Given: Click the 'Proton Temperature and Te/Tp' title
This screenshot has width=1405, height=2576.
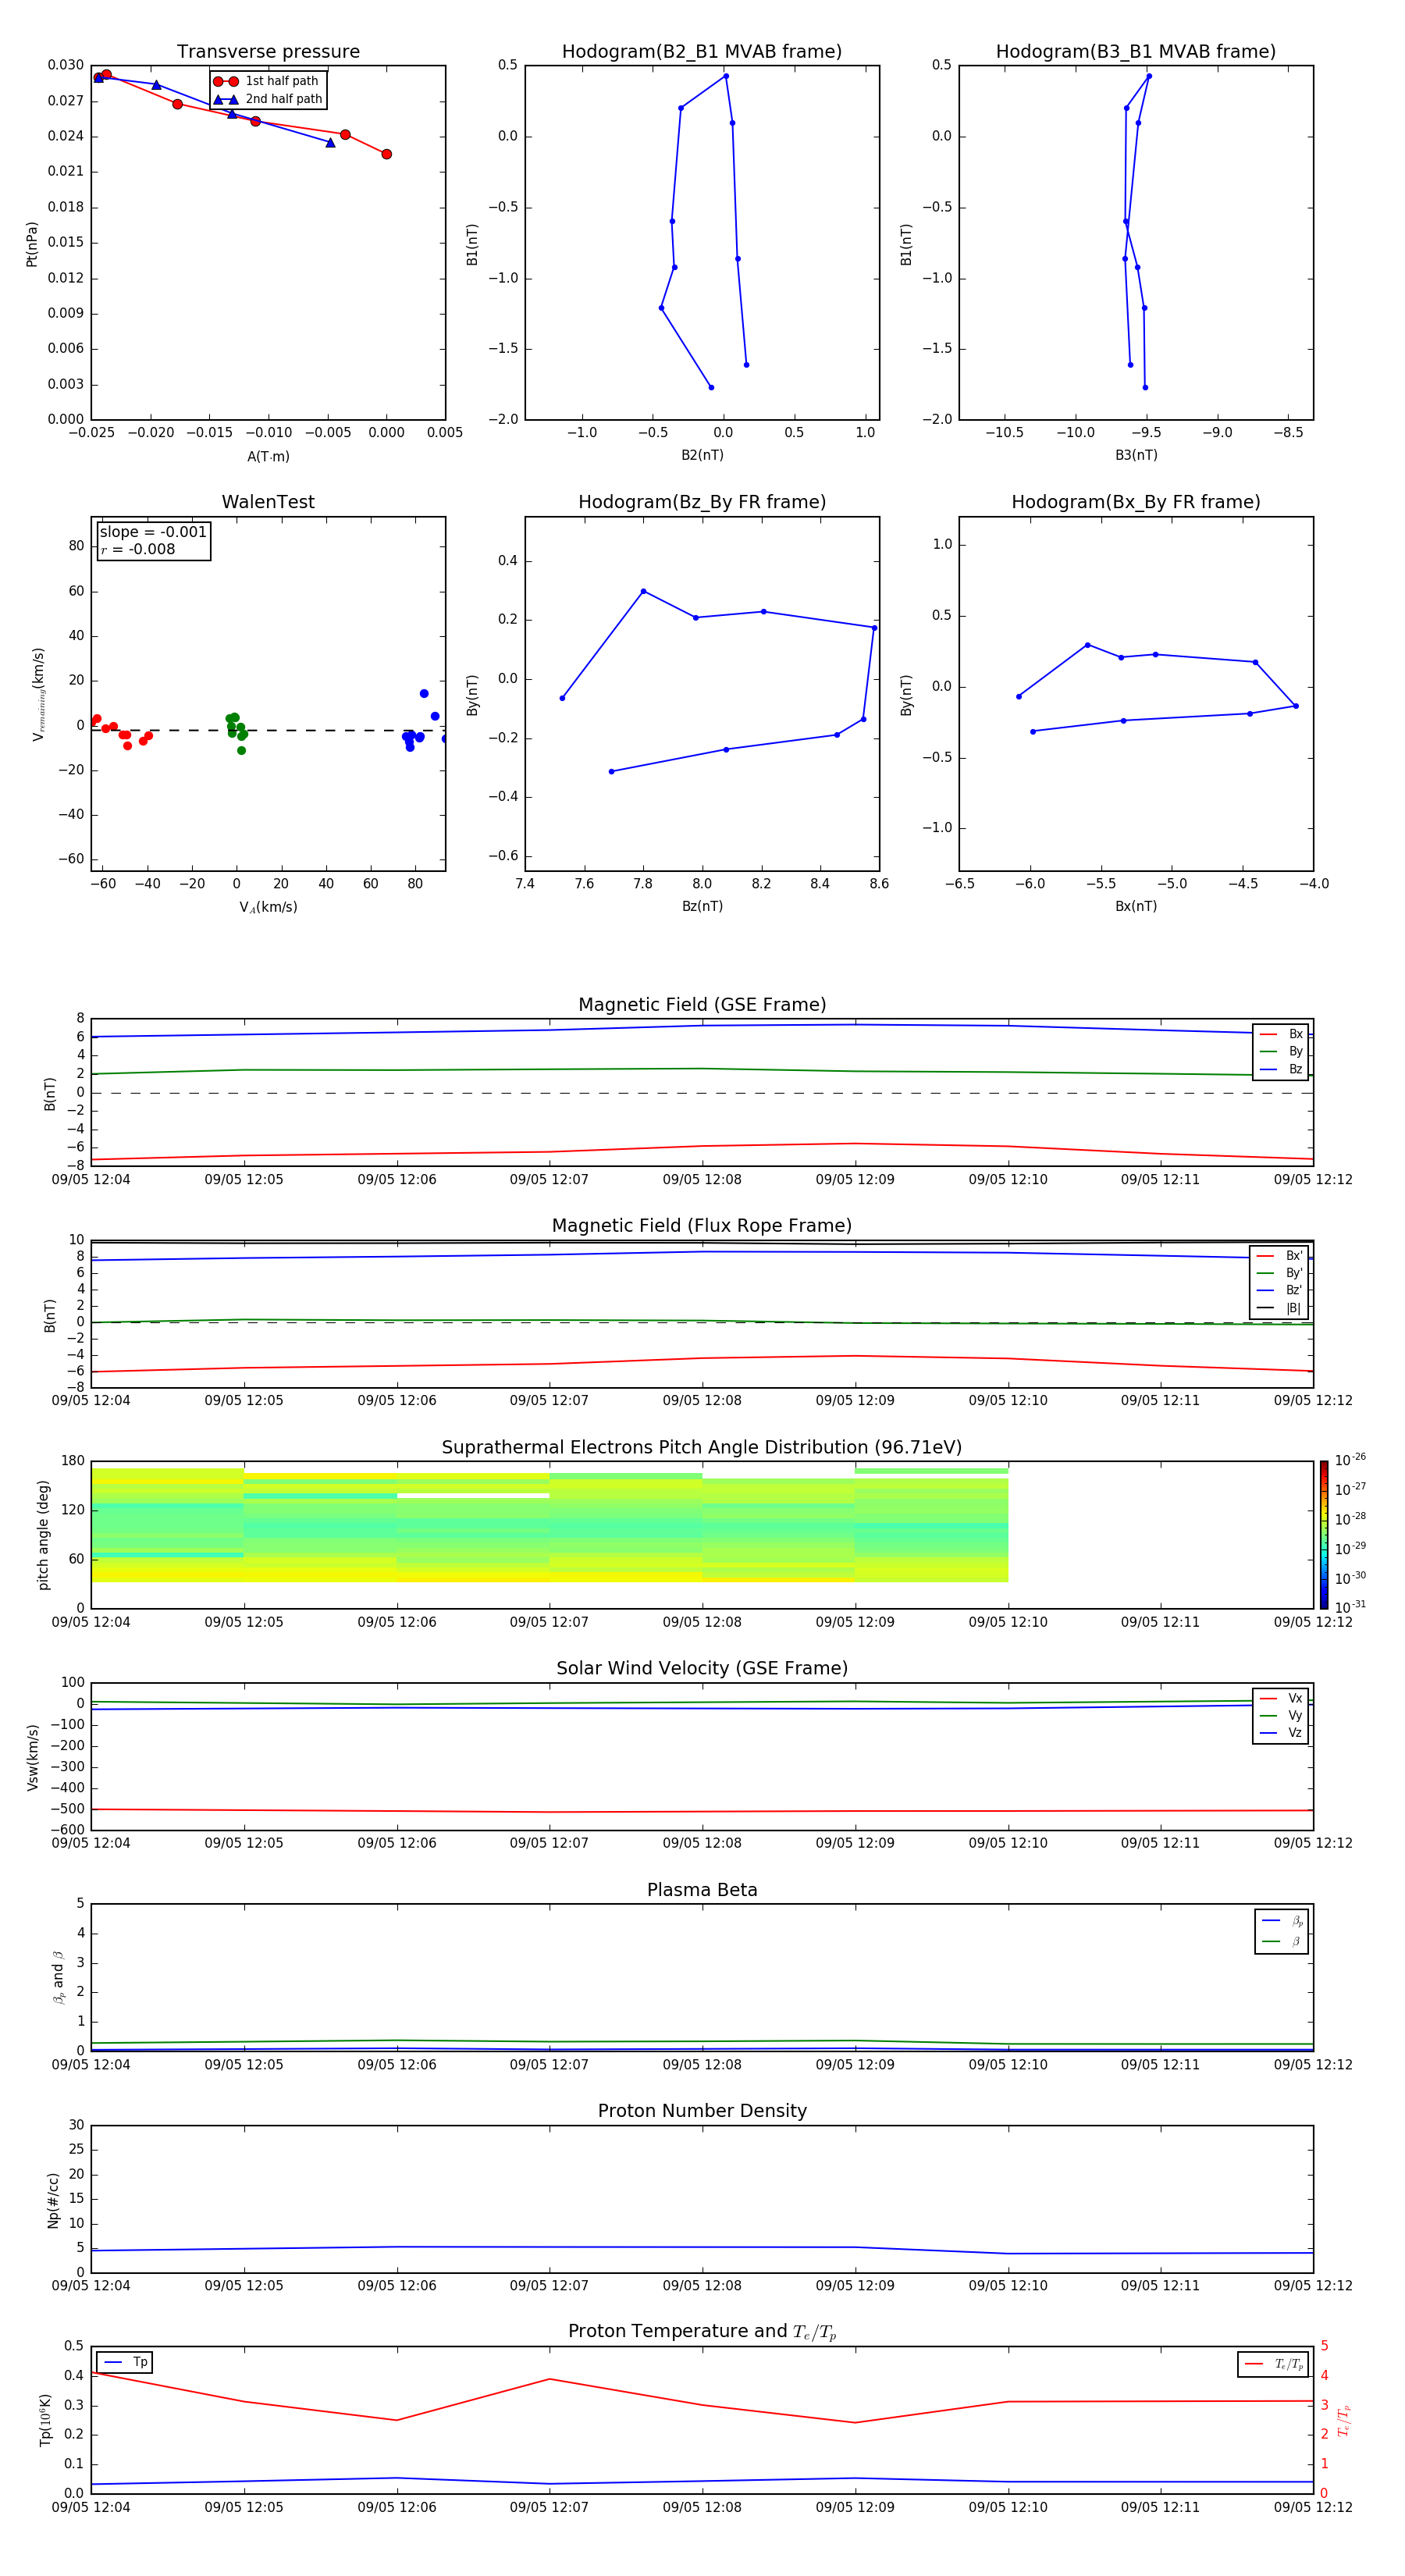Looking at the screenshot, I should coord(702,2332).
